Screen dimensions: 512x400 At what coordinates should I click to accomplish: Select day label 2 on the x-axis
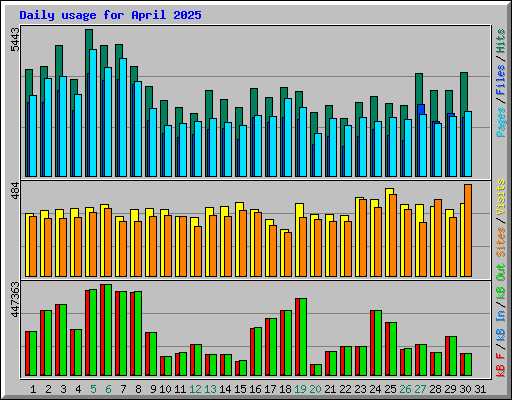point(48,389)
